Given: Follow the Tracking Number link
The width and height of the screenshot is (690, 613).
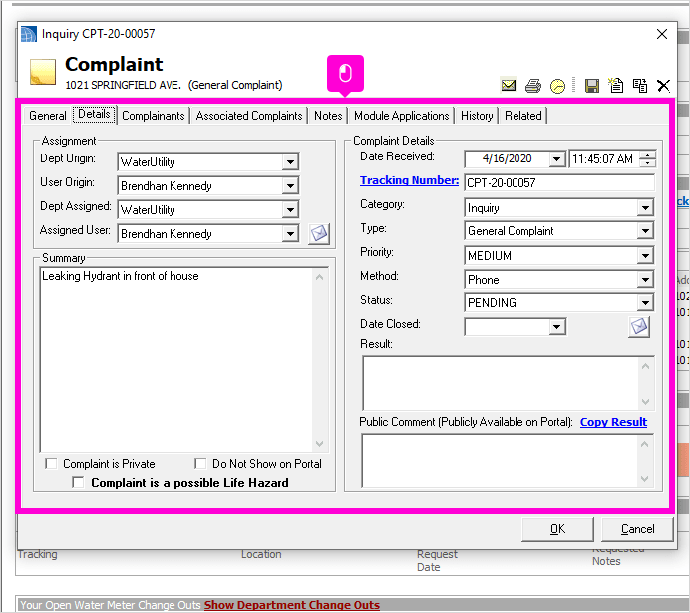Looking at the screenshot, I should coord(409,180).
